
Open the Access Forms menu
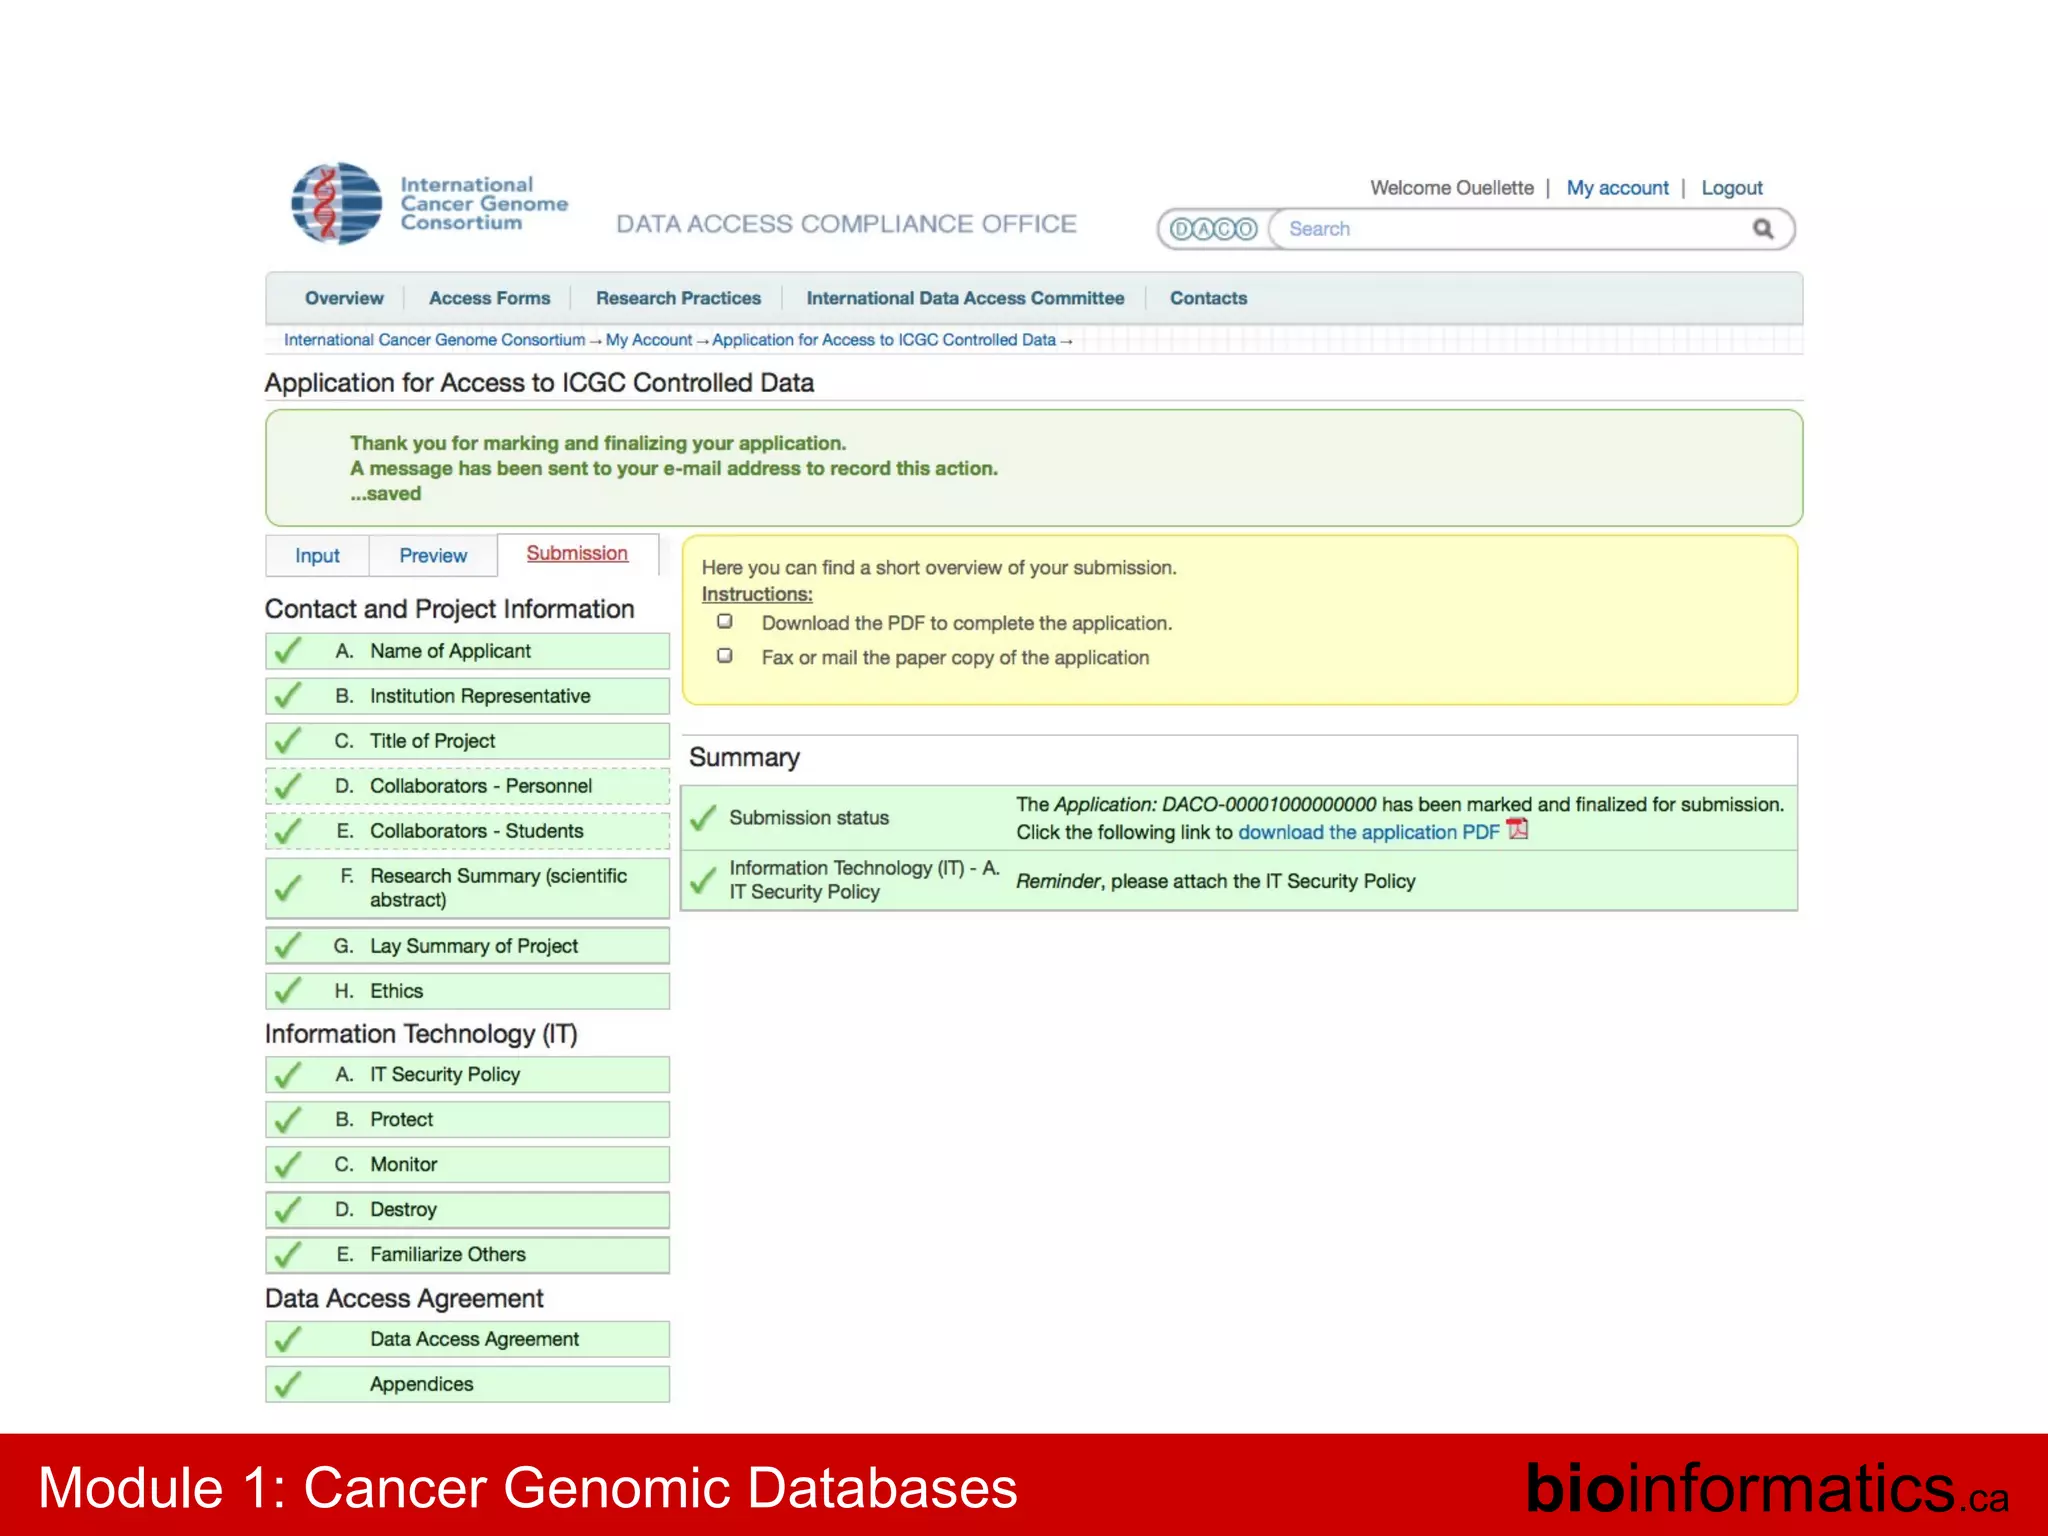point(490,298)
